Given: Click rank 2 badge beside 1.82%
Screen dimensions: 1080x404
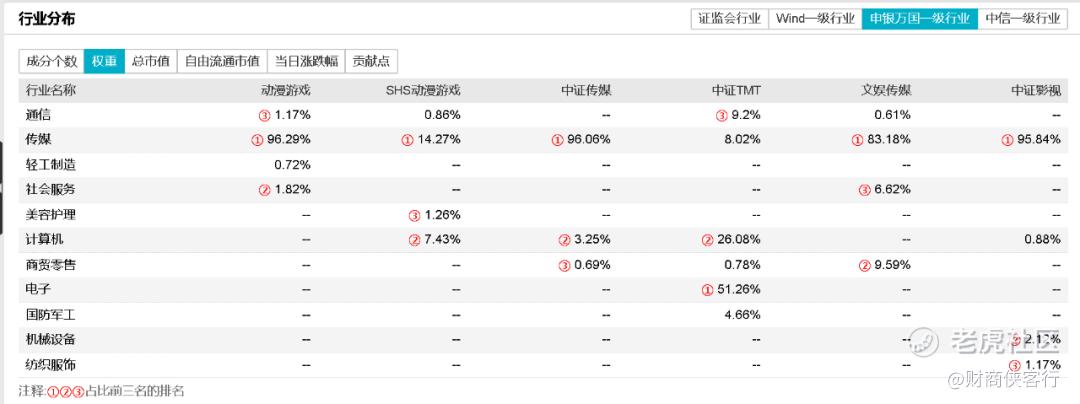Looking at the screenshot, I should (x=264, y=190).
